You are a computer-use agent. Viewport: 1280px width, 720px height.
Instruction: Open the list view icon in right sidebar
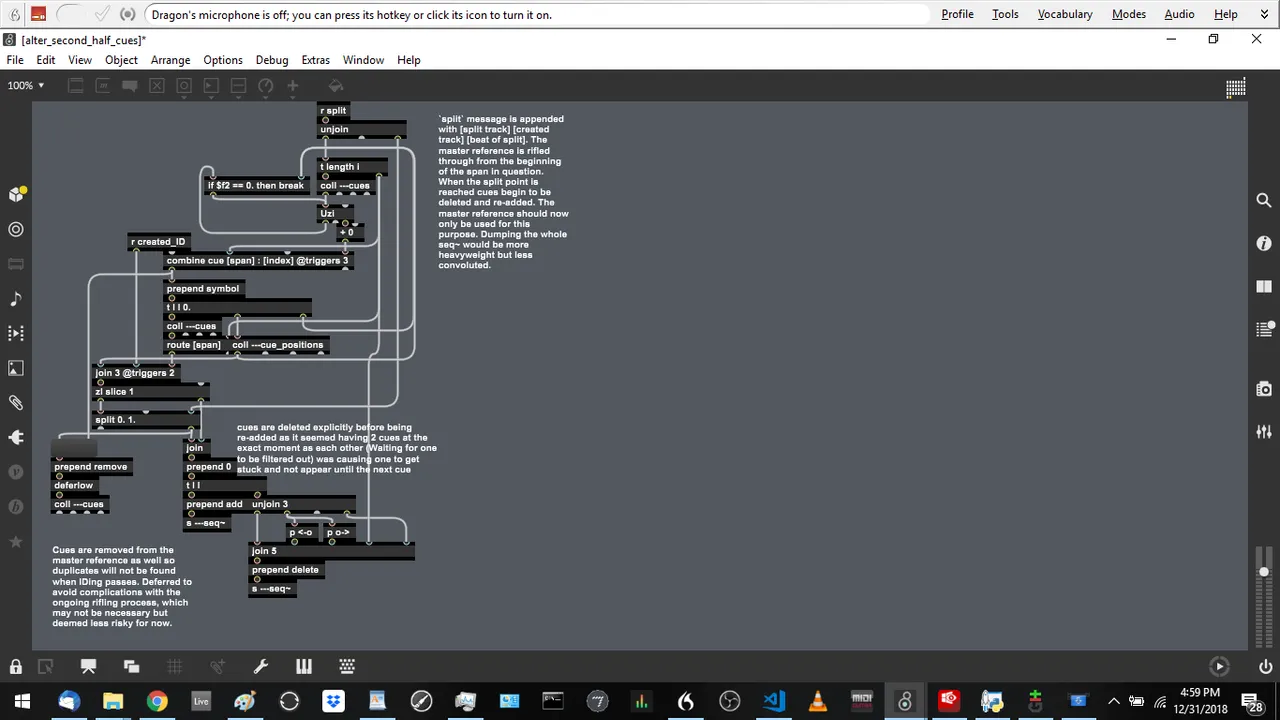pos(1264,329)
